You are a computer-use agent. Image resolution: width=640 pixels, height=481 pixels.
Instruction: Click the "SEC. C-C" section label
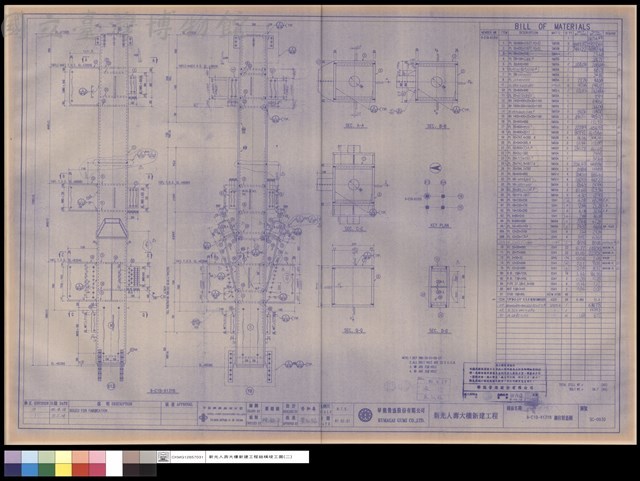coord(353,229)
